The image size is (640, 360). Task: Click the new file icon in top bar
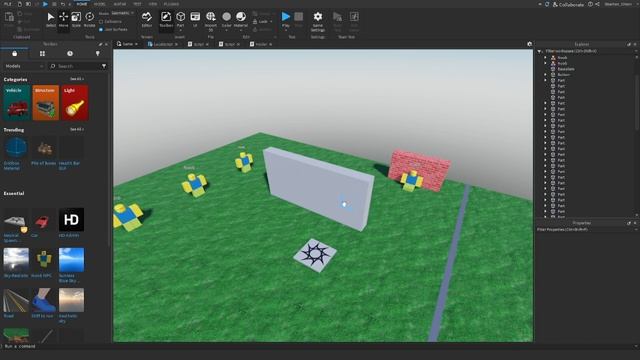click(x=20, y=4)
